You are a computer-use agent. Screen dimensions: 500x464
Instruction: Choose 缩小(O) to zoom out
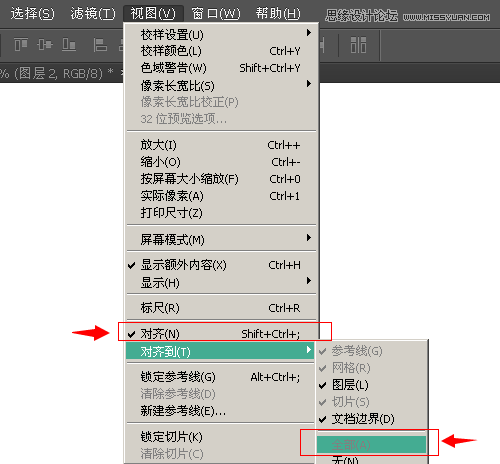pos(220,162)
